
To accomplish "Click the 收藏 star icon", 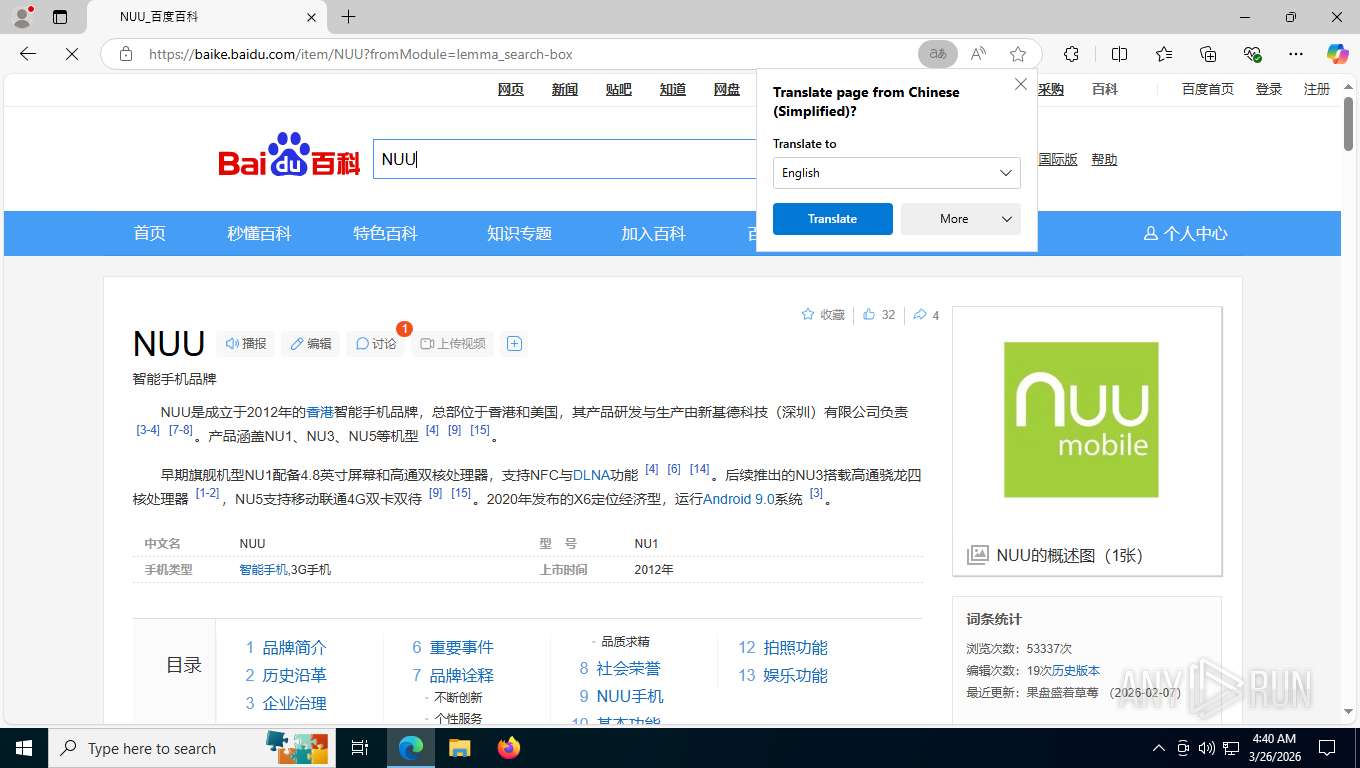I will (x=823, y=314).
